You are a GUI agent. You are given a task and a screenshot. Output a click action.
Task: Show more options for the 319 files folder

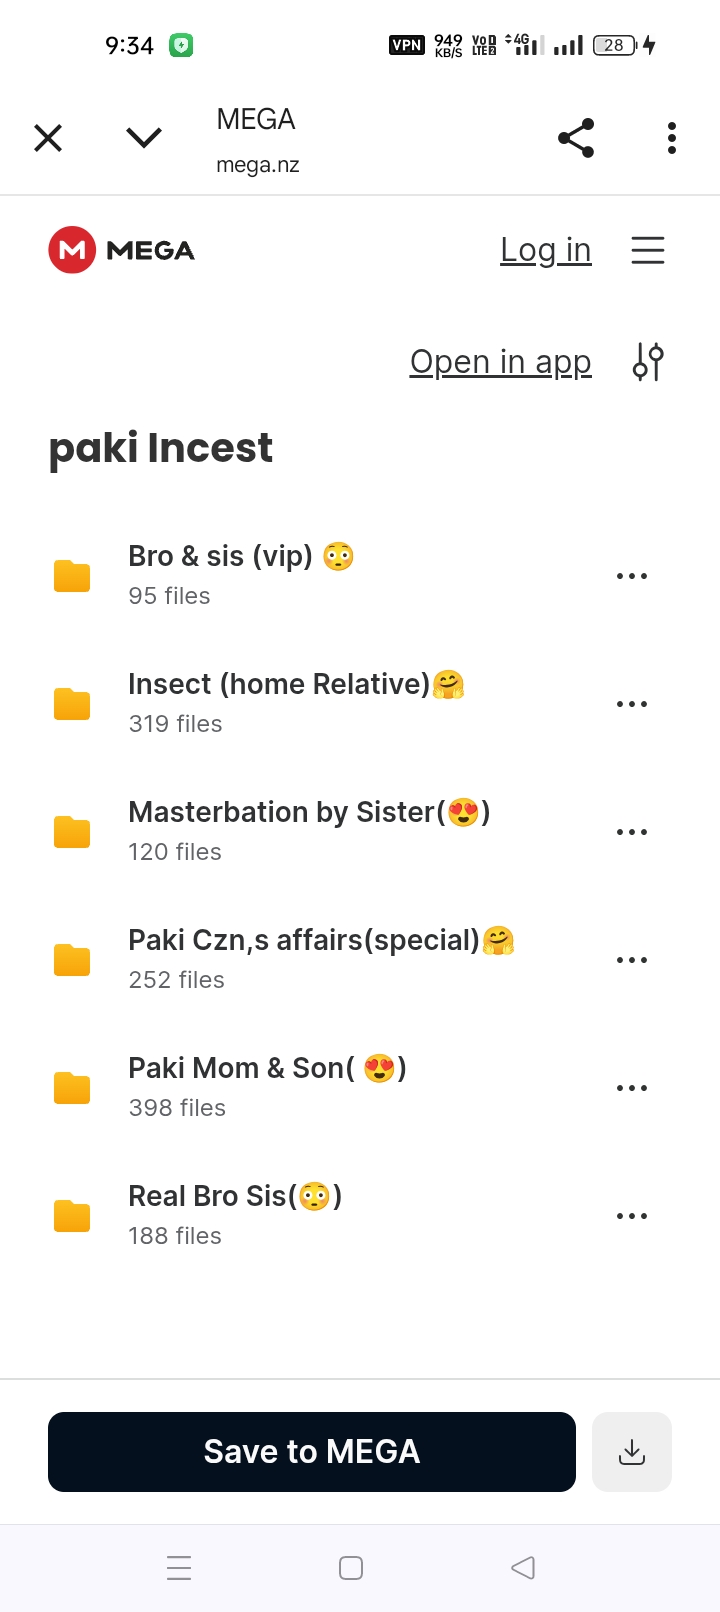632,704
